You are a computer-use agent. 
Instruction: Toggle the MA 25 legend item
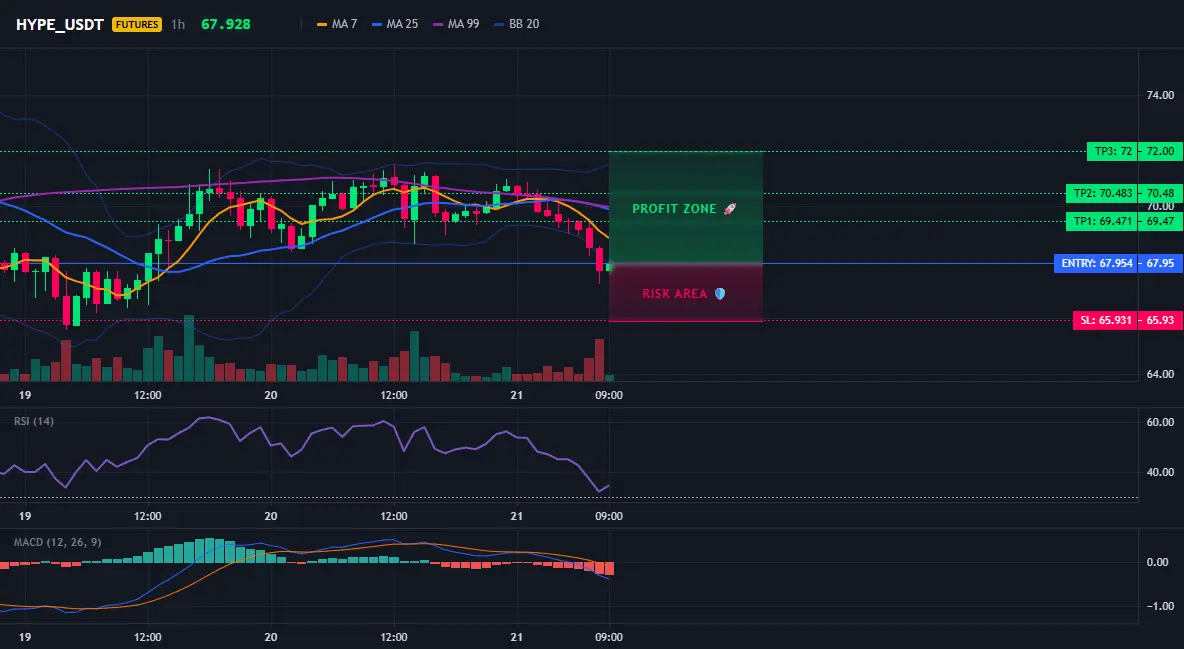(x=395, y=24)
